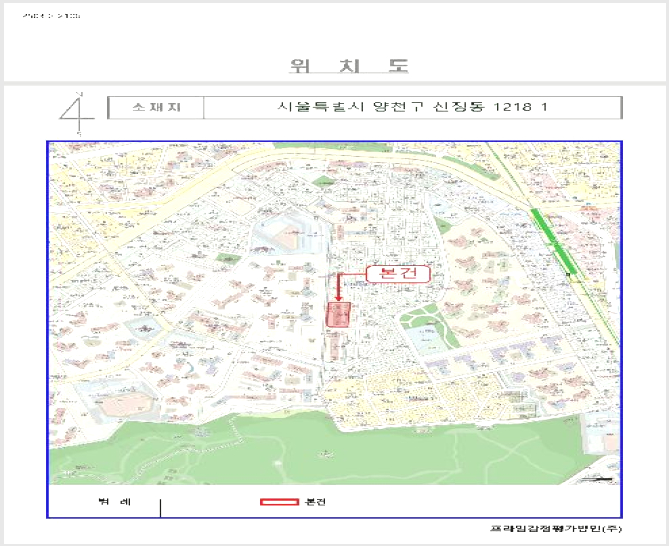Click the hexagonal pink building at lower left
Image resolution: width=669 pixels, height=546 pixels.
coord(127,406)
